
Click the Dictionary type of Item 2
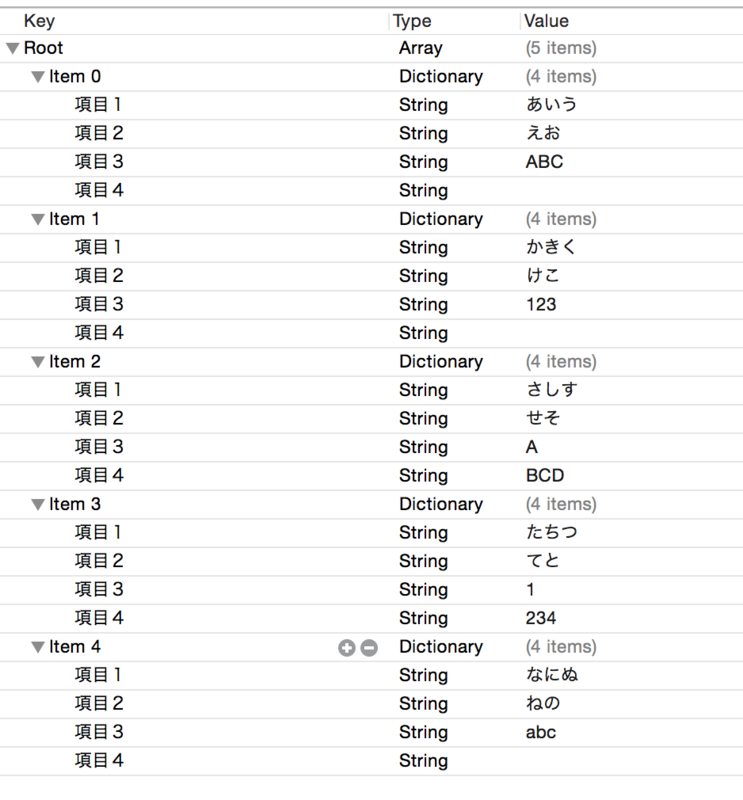point(441,362)
